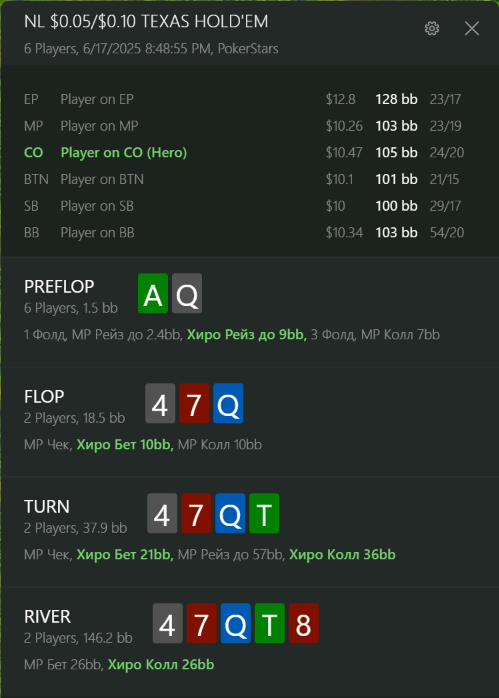The width and height of the screenshot is (499, 698).
Task: Select the blue Q flop card
Action: [x=228, y=403]
